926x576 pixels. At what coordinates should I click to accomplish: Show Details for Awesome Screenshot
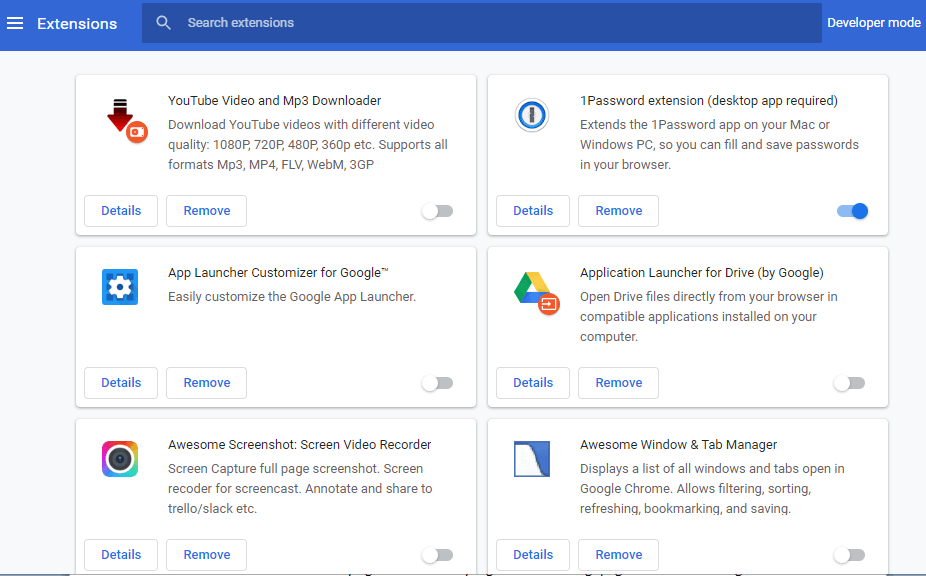121,555
